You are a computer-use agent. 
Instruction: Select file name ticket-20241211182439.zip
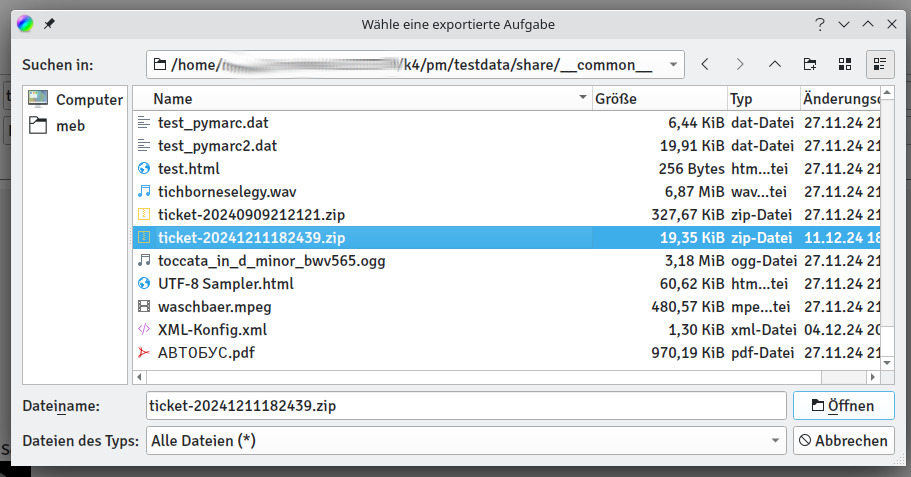(x=252, y=237)
